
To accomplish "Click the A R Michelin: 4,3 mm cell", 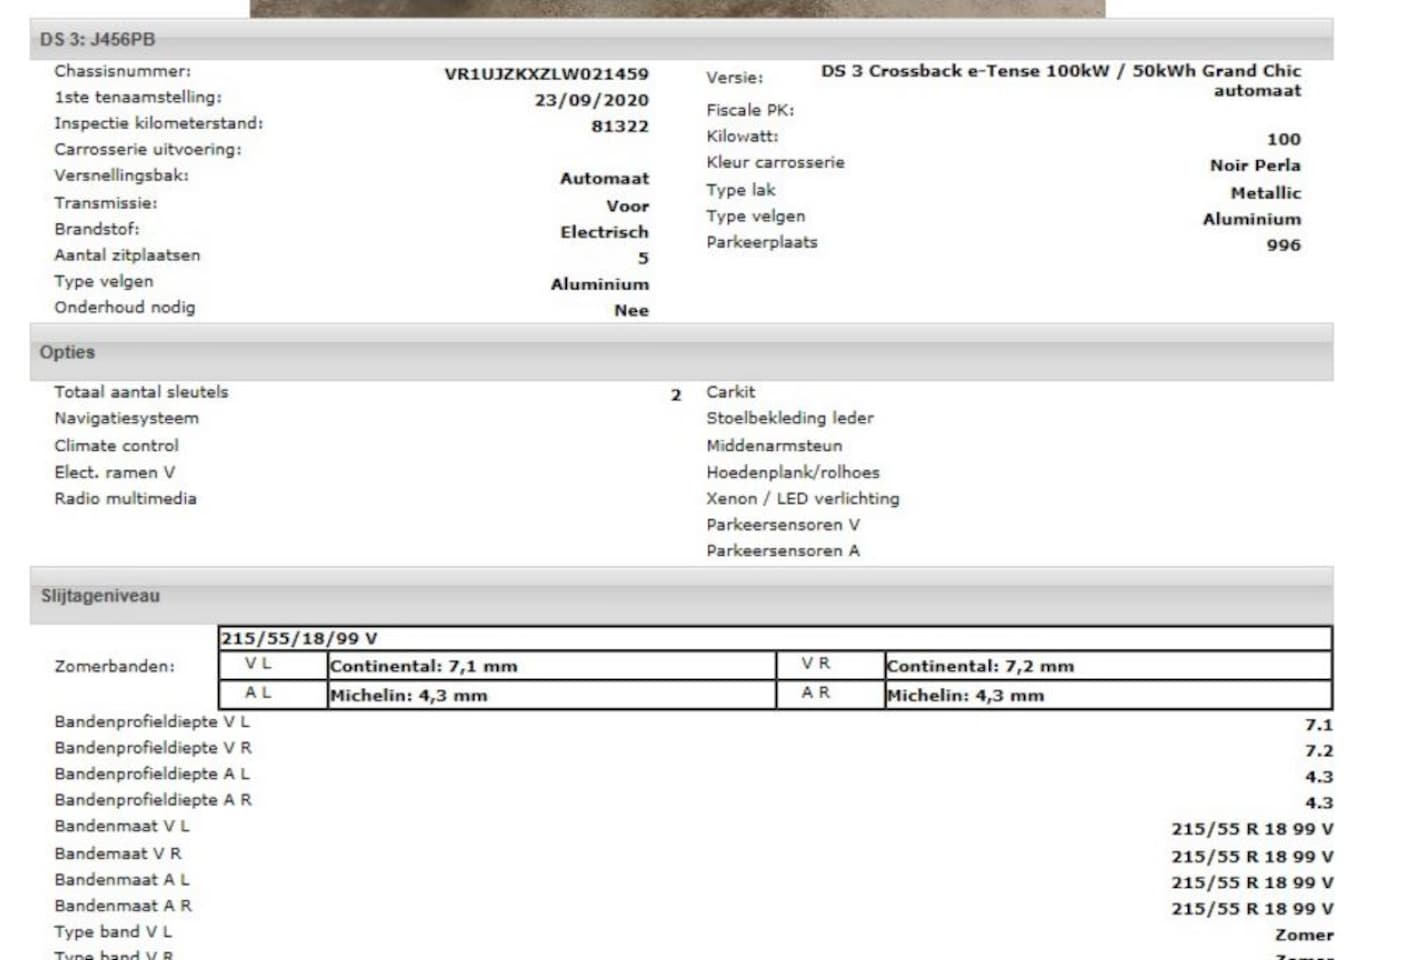I will pyautogui.click(x=1108, y=695).
